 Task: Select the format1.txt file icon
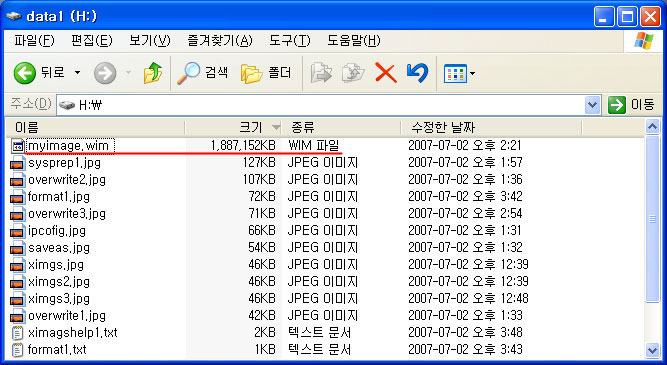click(17, 350)
